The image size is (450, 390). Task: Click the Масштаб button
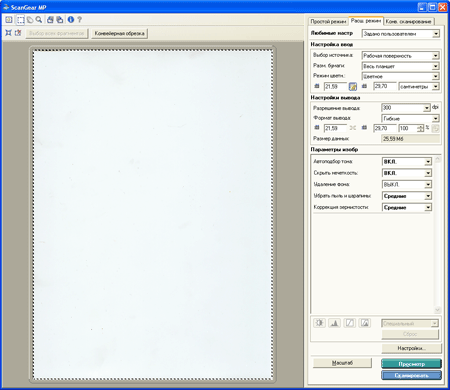coord(342,363)
